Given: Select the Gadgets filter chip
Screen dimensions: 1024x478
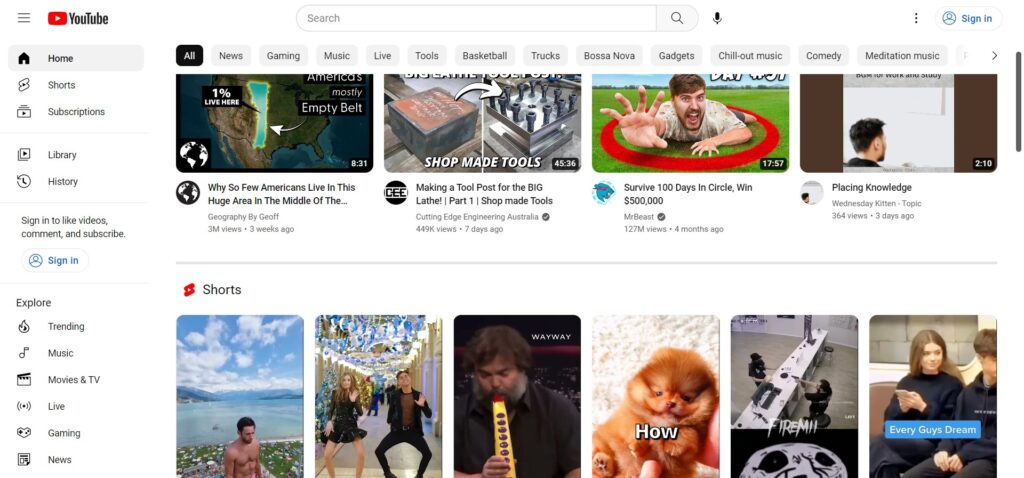Looking at the screenshot, I should pyautogui.click(x=677, y=56).
